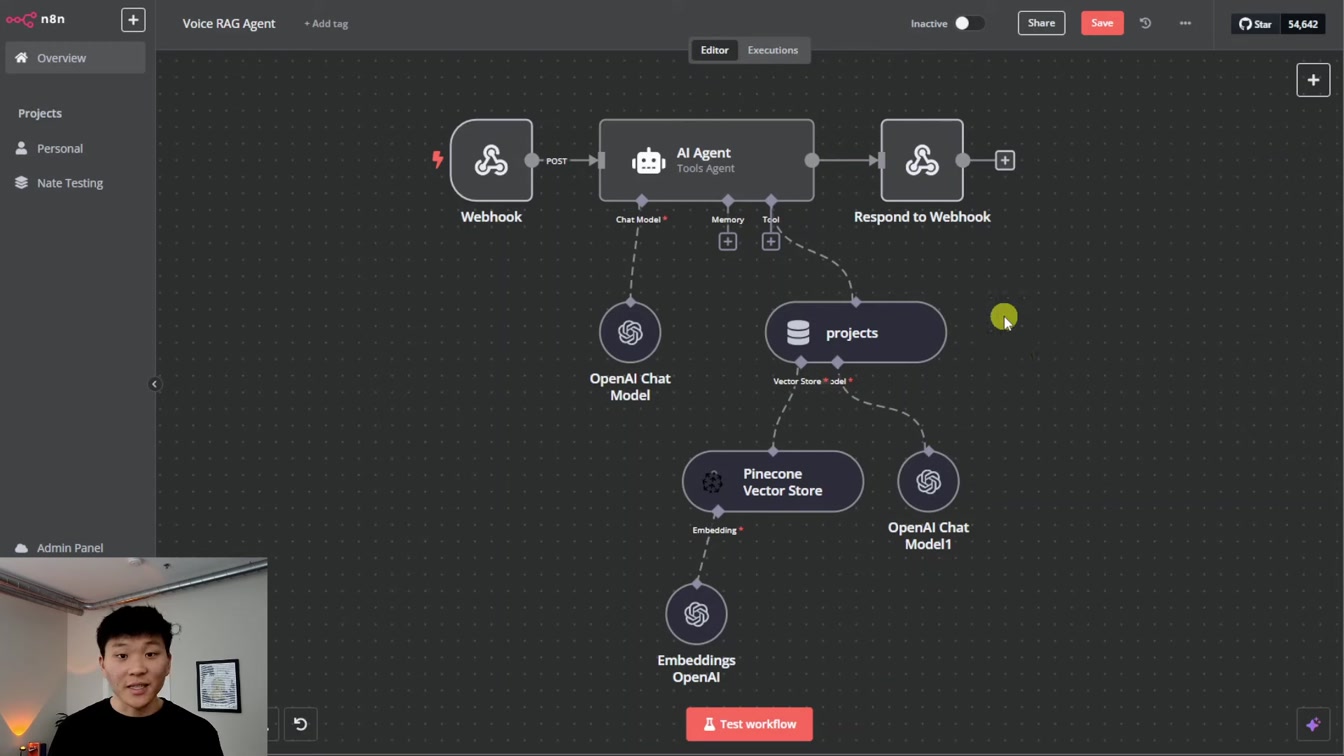
Task: Save the workflow
Action: pyautogui.click(x=1102, y=23)
